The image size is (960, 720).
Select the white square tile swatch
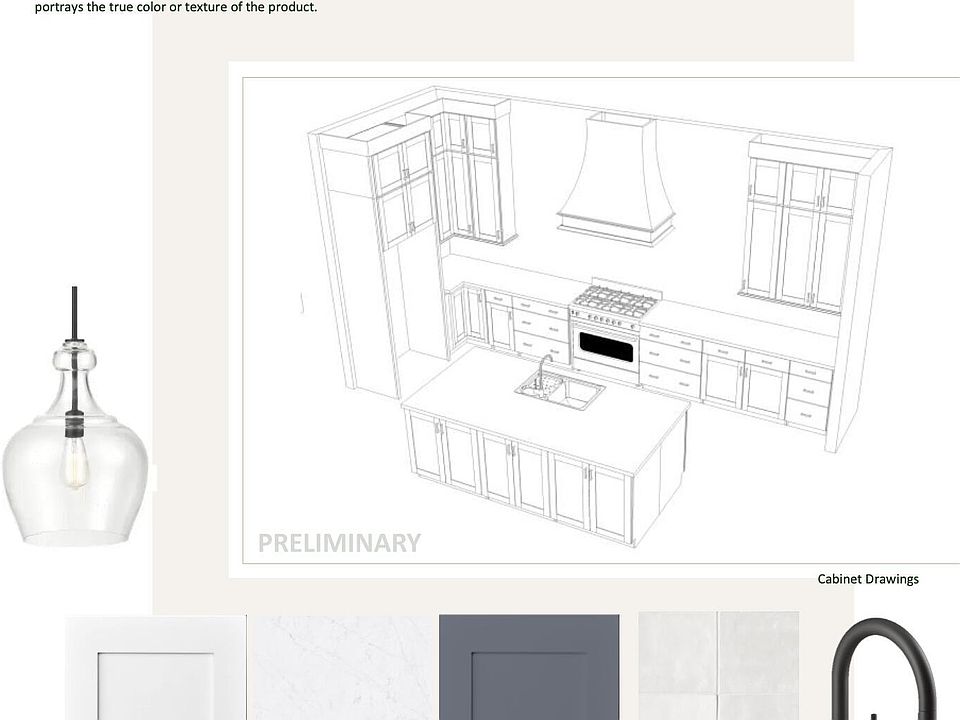[x=718, y=666]
